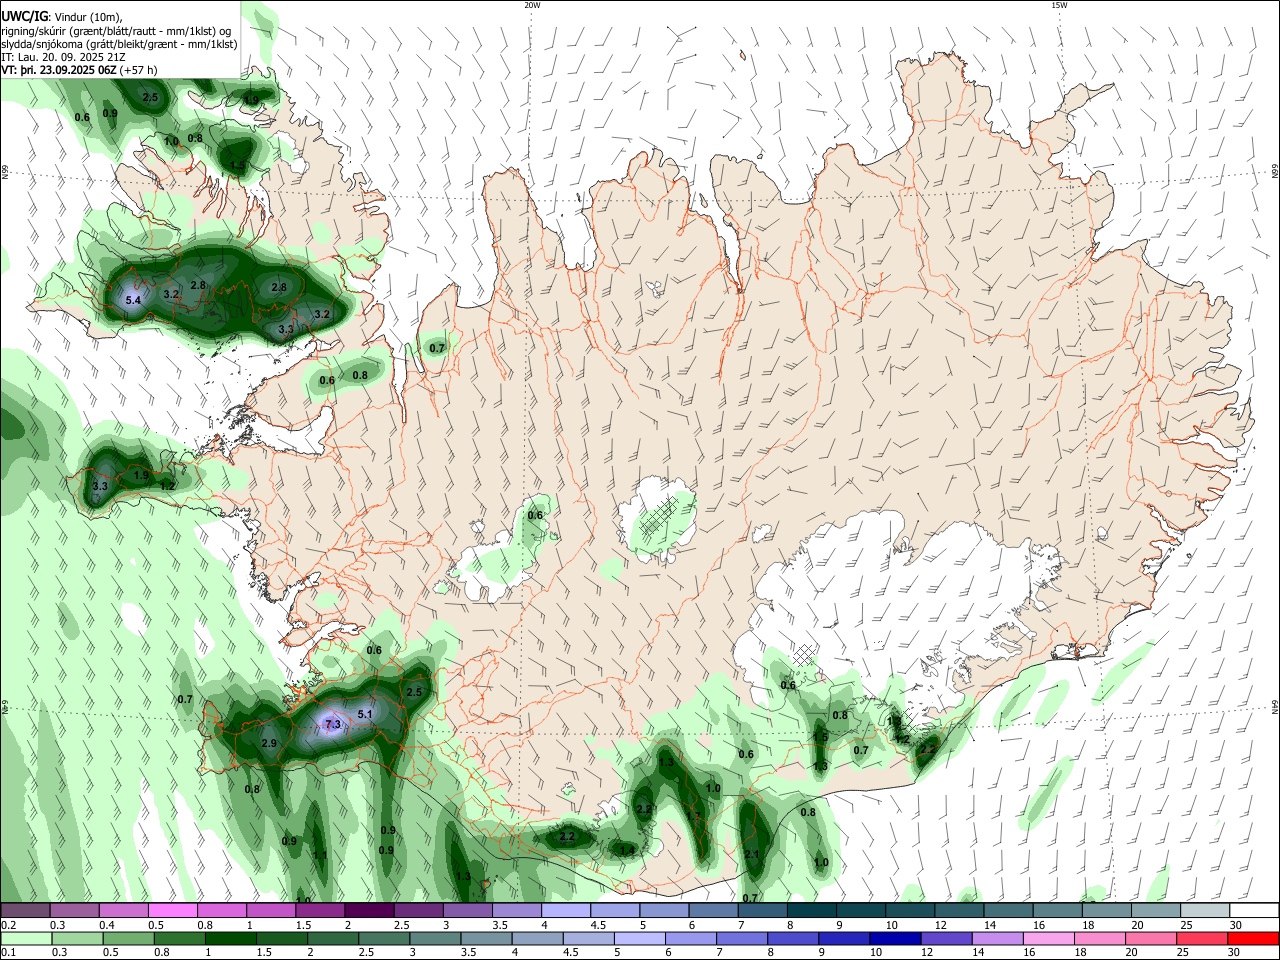Click the dark mauve 0.2 snow legend swatch

[x=26, y=911]
